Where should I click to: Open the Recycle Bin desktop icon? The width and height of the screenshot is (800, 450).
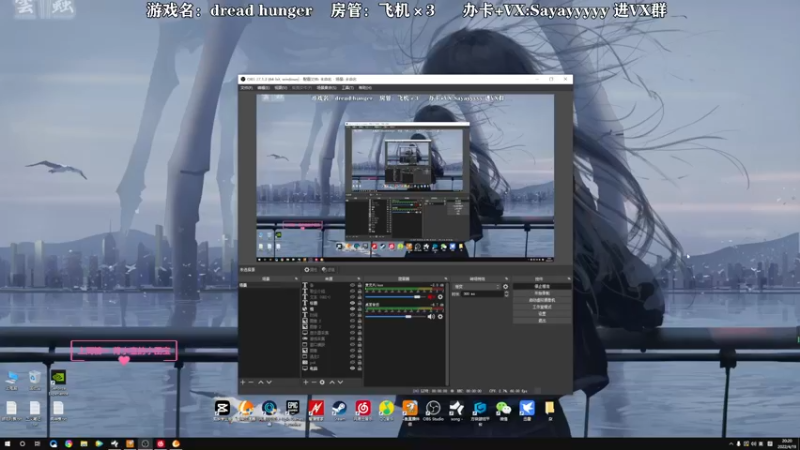[35, 381]
